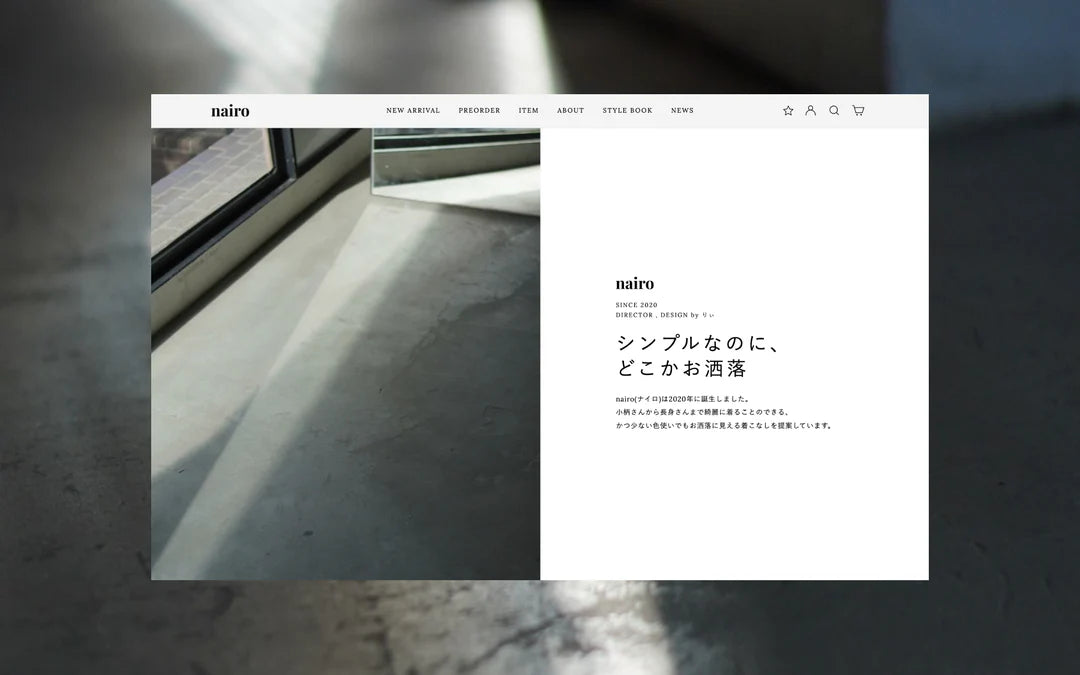Viewport: 1080px width, 675px height.
Task: Click the nairo brand title in hero
Action: tap(635, 284)
